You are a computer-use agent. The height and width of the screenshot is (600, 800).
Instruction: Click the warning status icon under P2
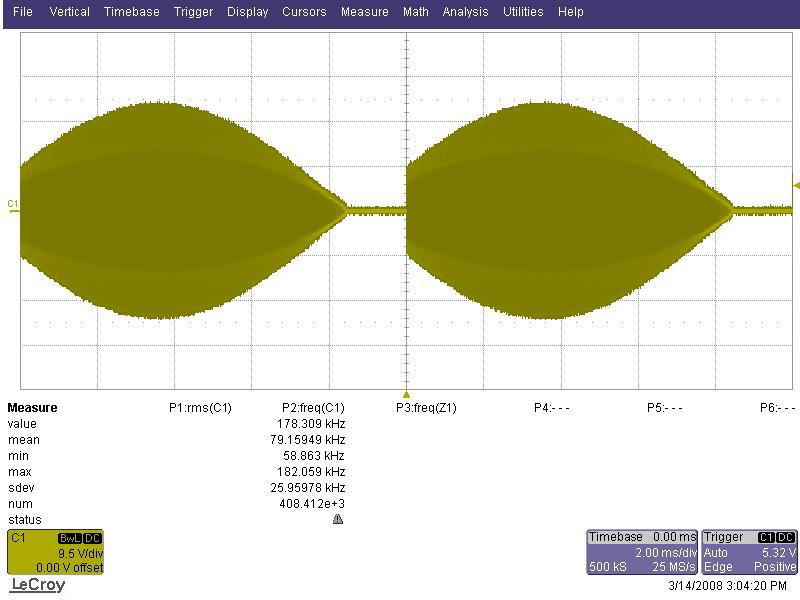pyautogui.click(x=338, y=519)
